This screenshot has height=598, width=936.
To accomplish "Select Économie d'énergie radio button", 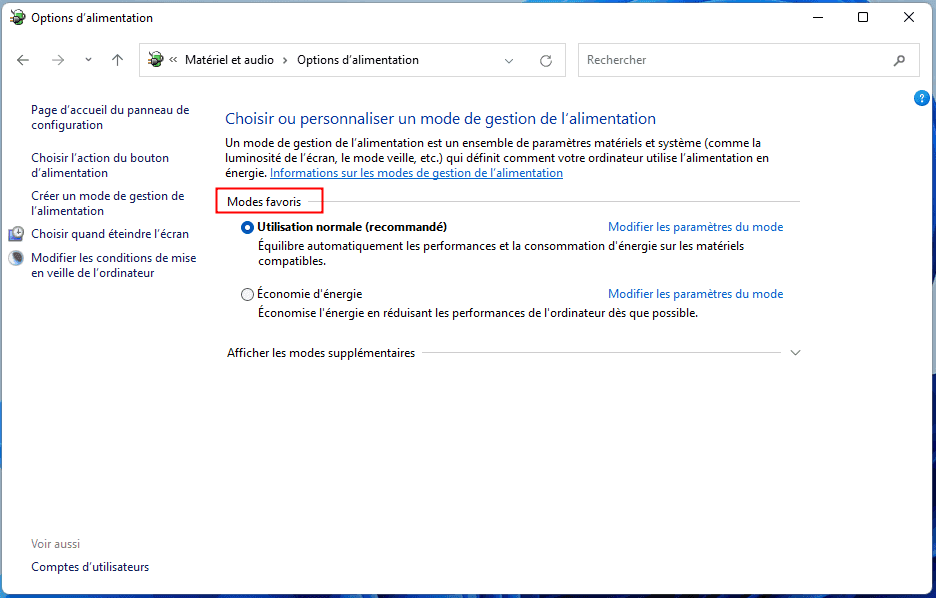I will (x=247, y=294).
